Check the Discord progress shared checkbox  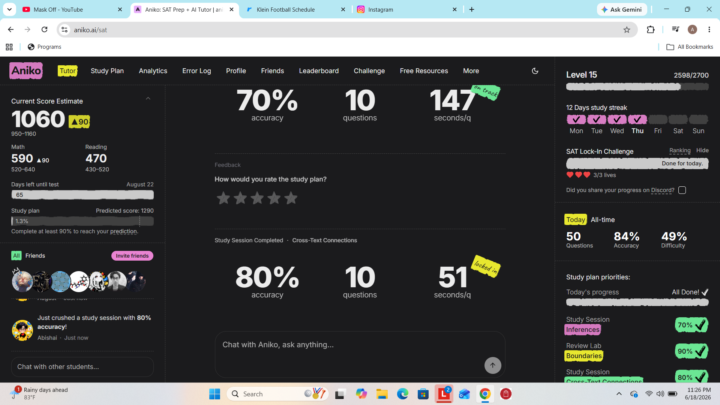tap(682, 190)
